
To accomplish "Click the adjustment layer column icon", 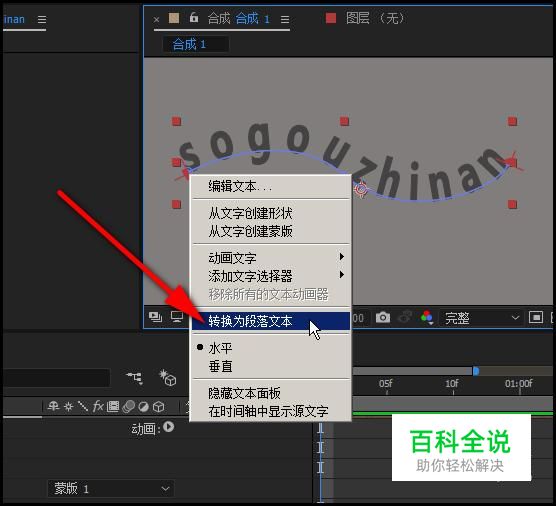I will point(143,406).
